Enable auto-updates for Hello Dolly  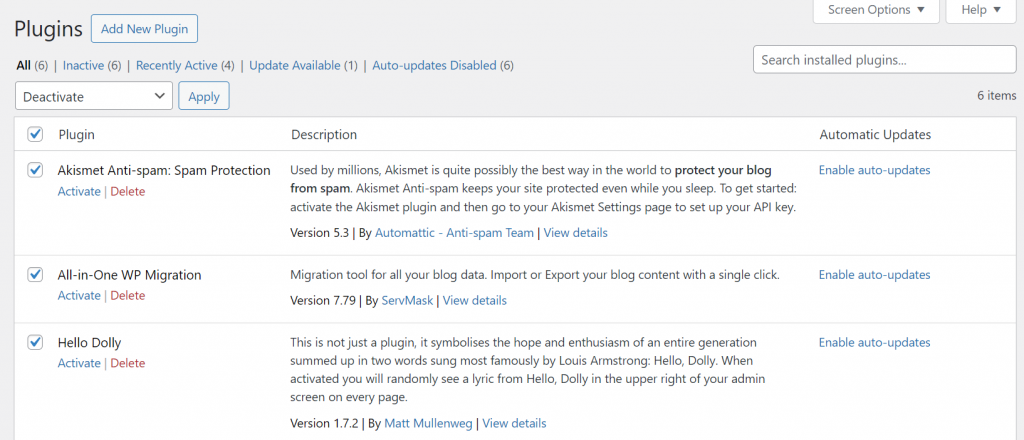pyautogui.click(x=874, y=342)
